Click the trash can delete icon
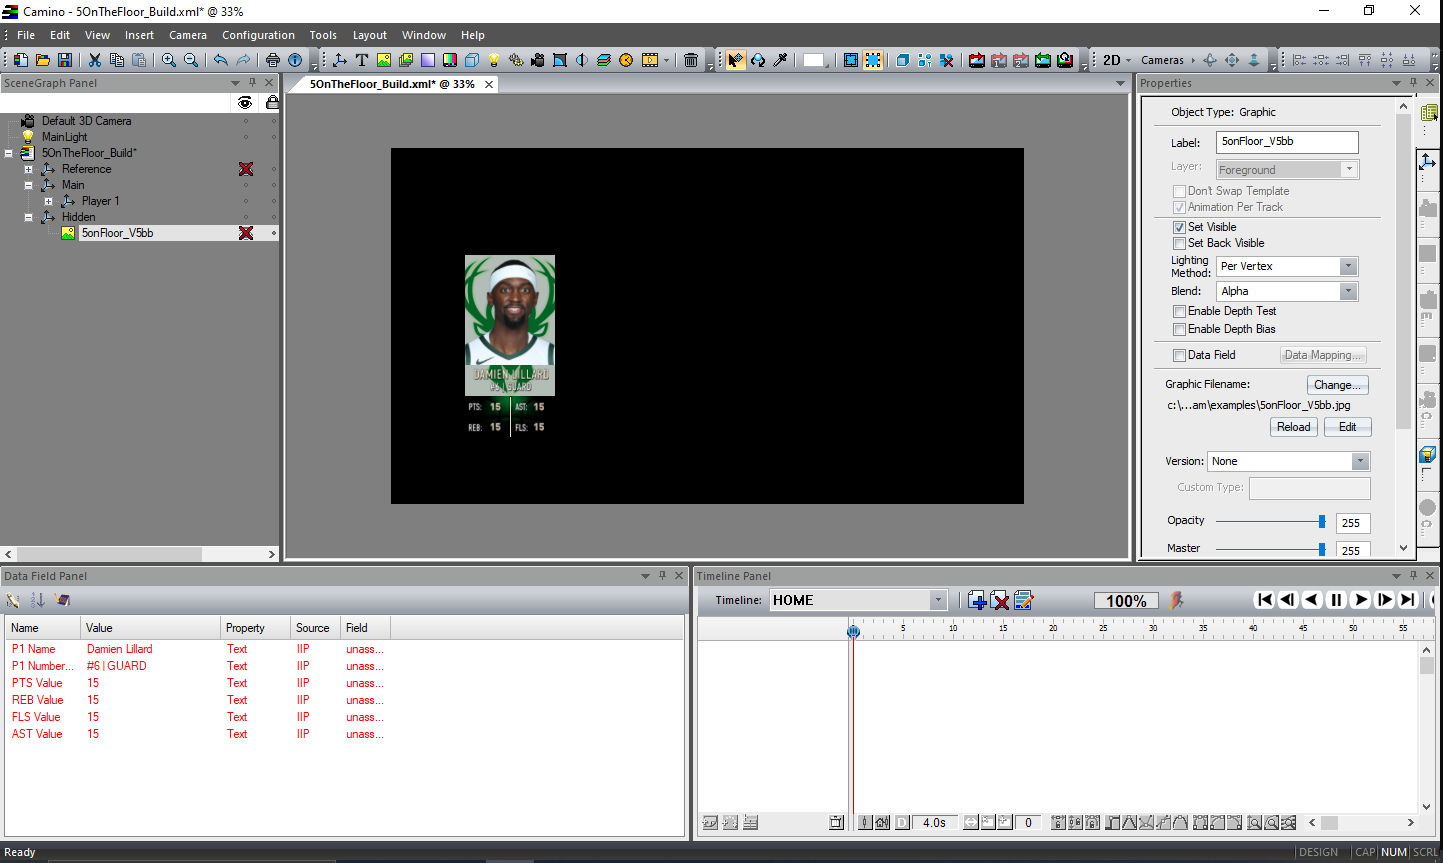The width and height of the screenshot is (1443, 863). coord(691,60)
